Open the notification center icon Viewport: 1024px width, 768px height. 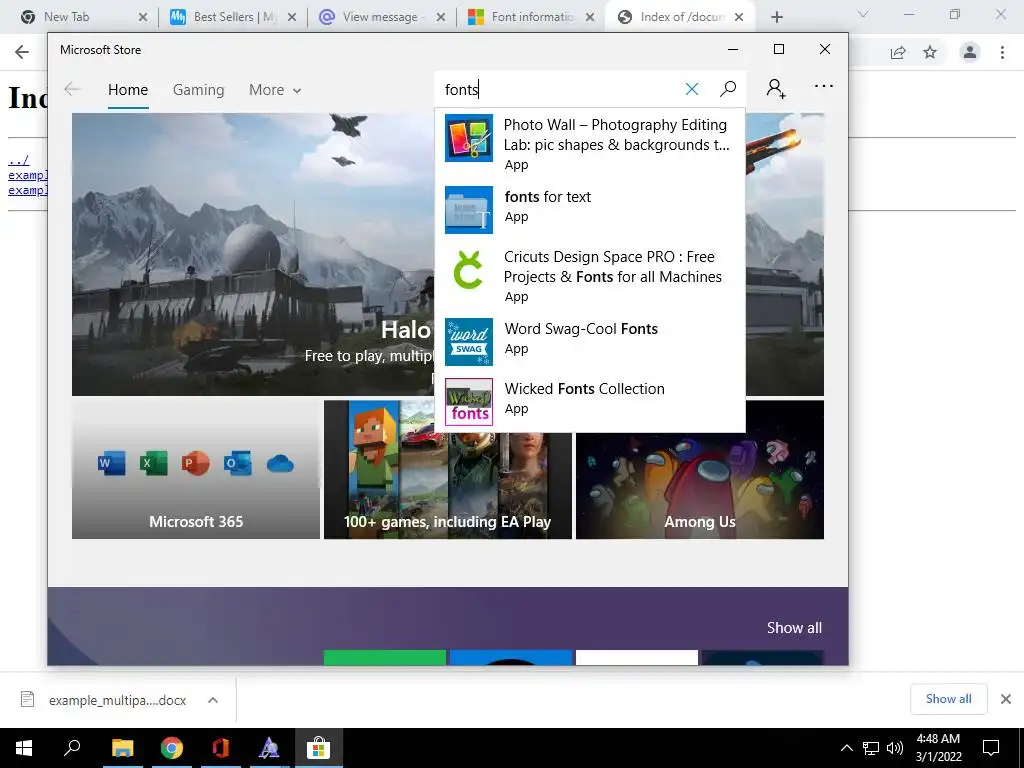click(991, 748)
